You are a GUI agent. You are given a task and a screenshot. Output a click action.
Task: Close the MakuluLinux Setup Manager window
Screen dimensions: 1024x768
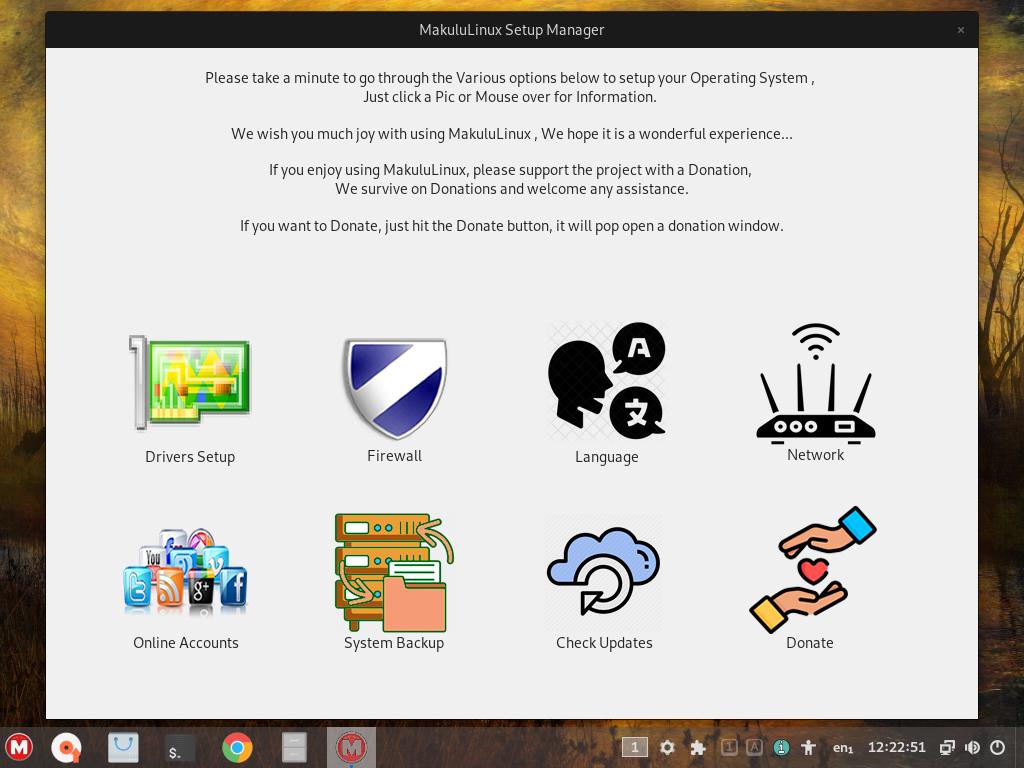[961, 30]
